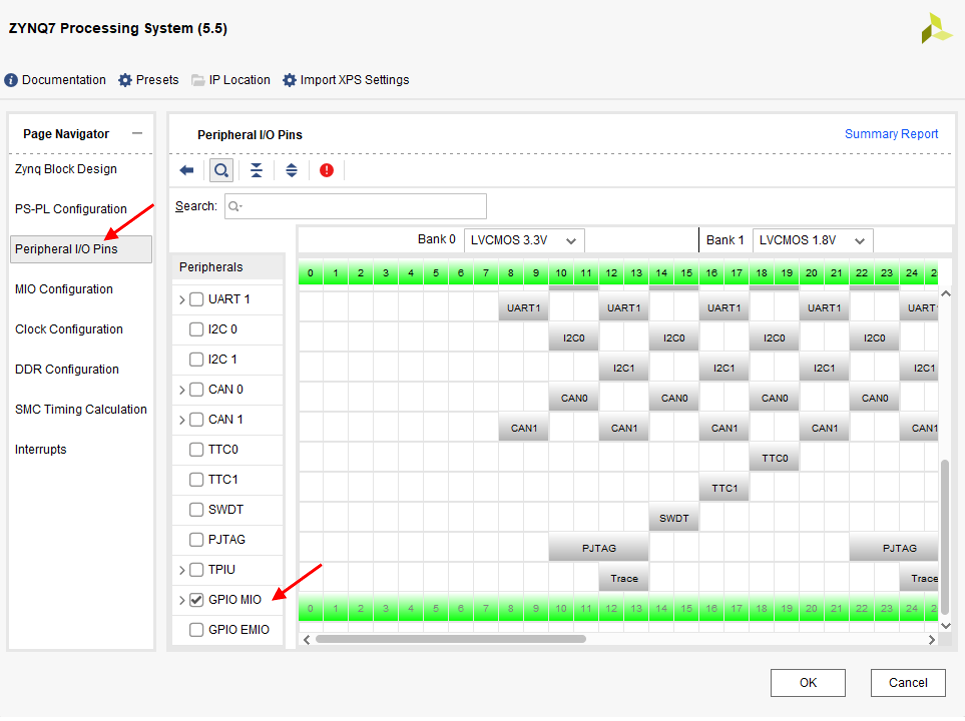Open PS-PL Configuration page
The height and width of the screenshot is (721, 965).
click(71, 209)
